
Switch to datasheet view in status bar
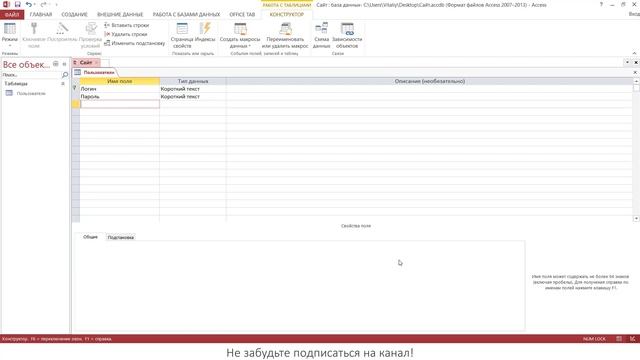[x=619, y=339]
